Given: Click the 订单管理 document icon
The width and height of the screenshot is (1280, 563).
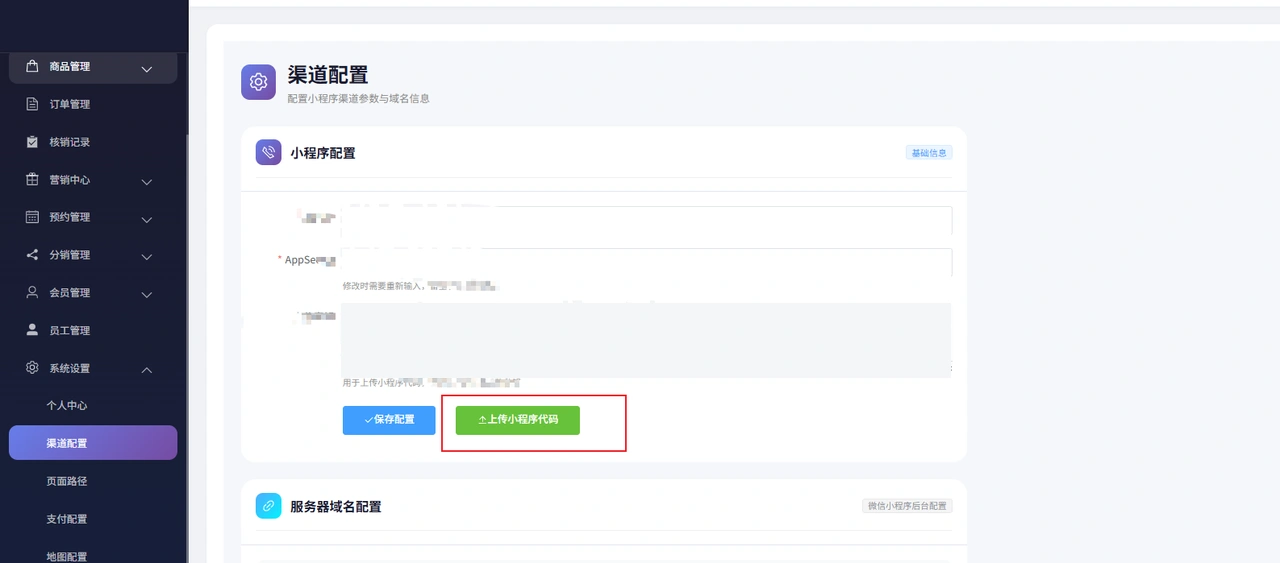Looking at the screenshot, I should [32, 104].
